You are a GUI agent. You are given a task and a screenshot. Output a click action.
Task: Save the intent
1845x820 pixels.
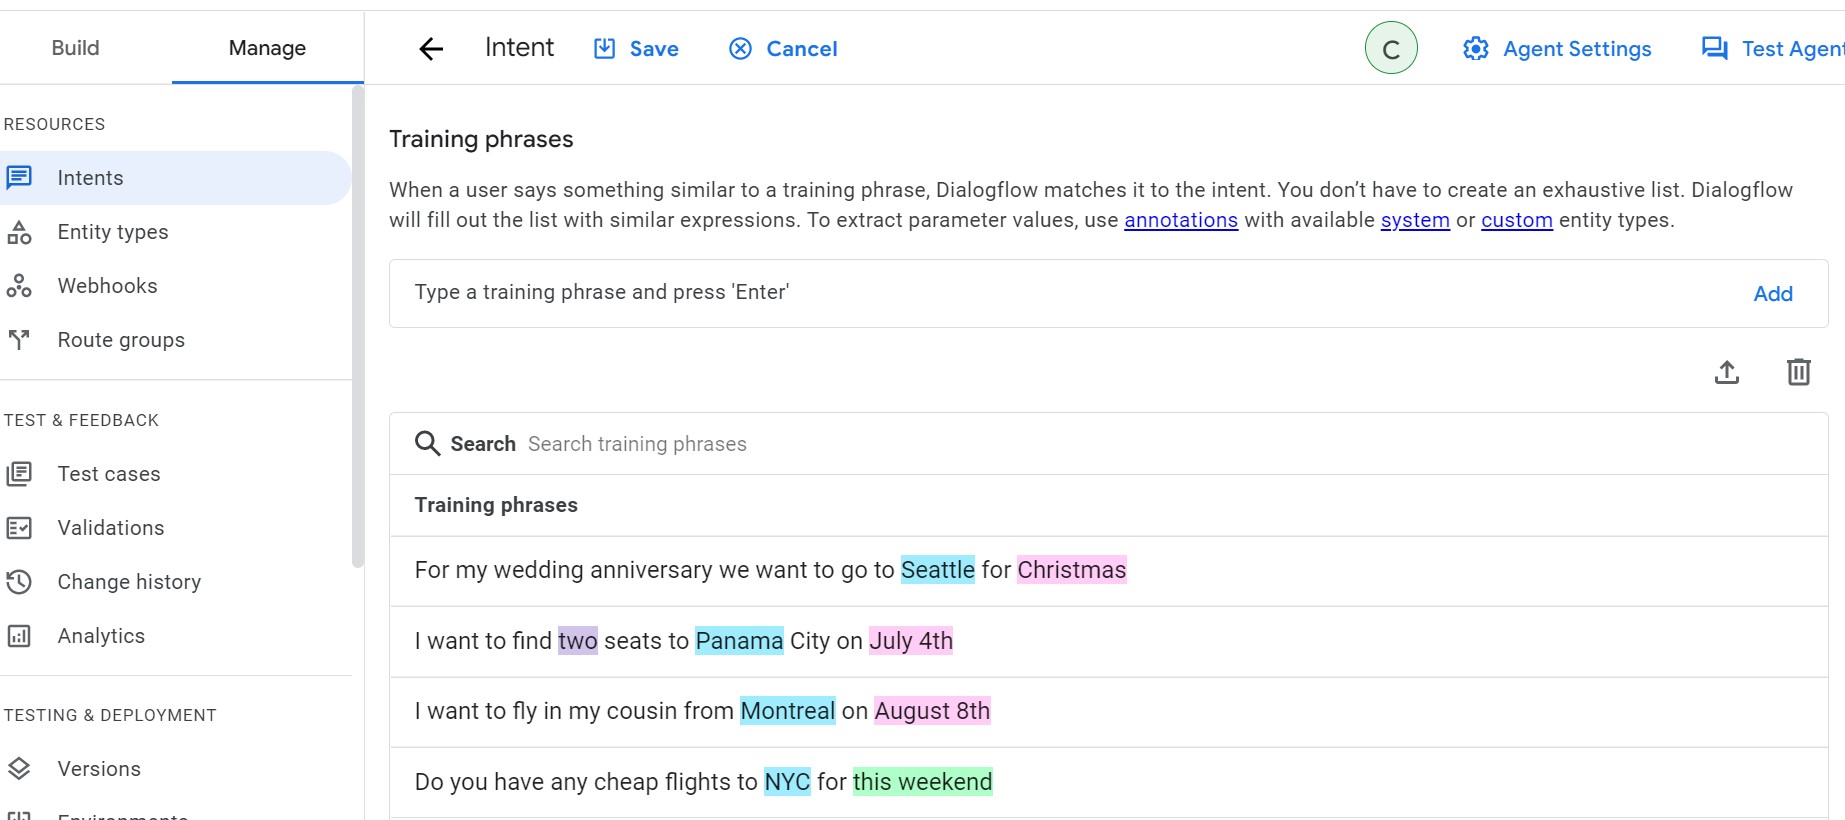636,49
